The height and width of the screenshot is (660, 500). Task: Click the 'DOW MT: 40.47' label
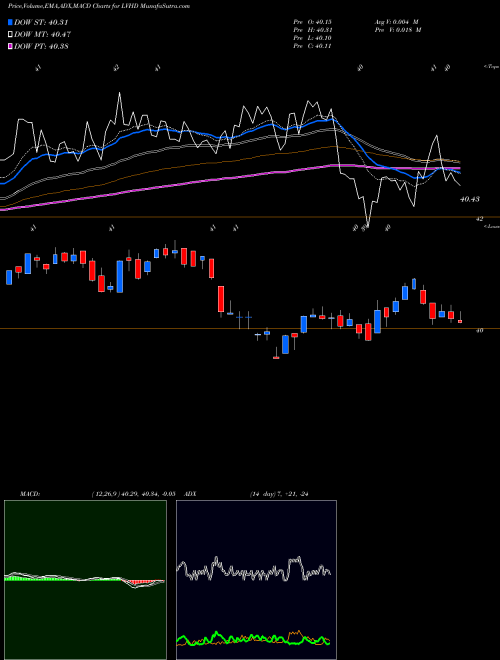tap(43, 35)
